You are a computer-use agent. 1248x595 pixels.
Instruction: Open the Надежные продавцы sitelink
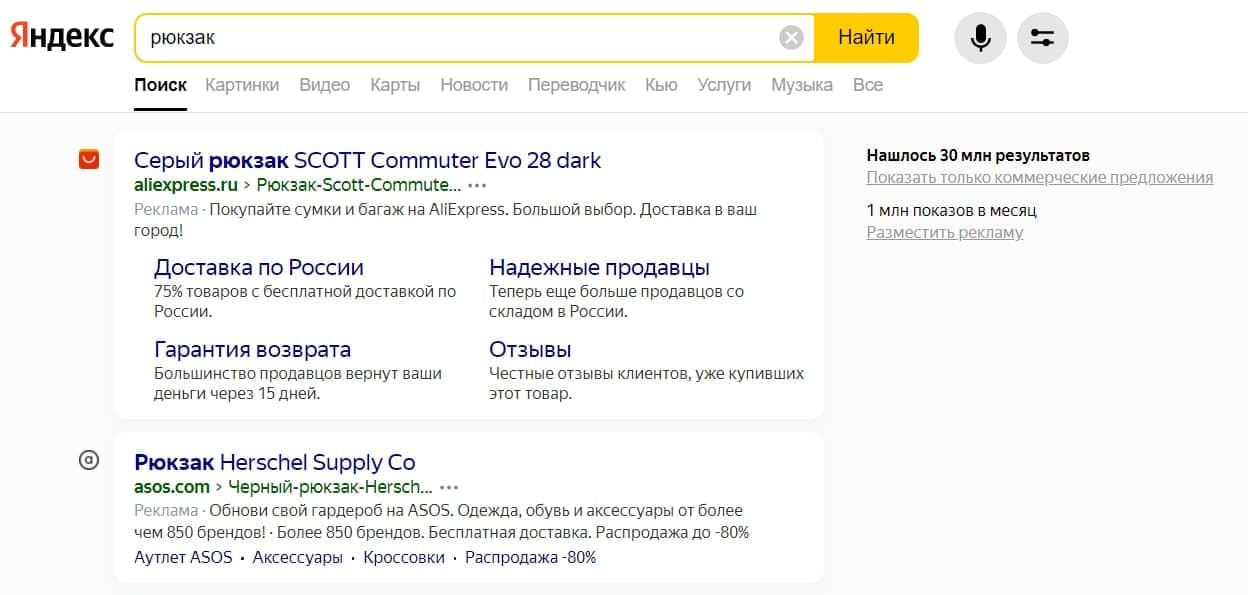click(600, 267)
